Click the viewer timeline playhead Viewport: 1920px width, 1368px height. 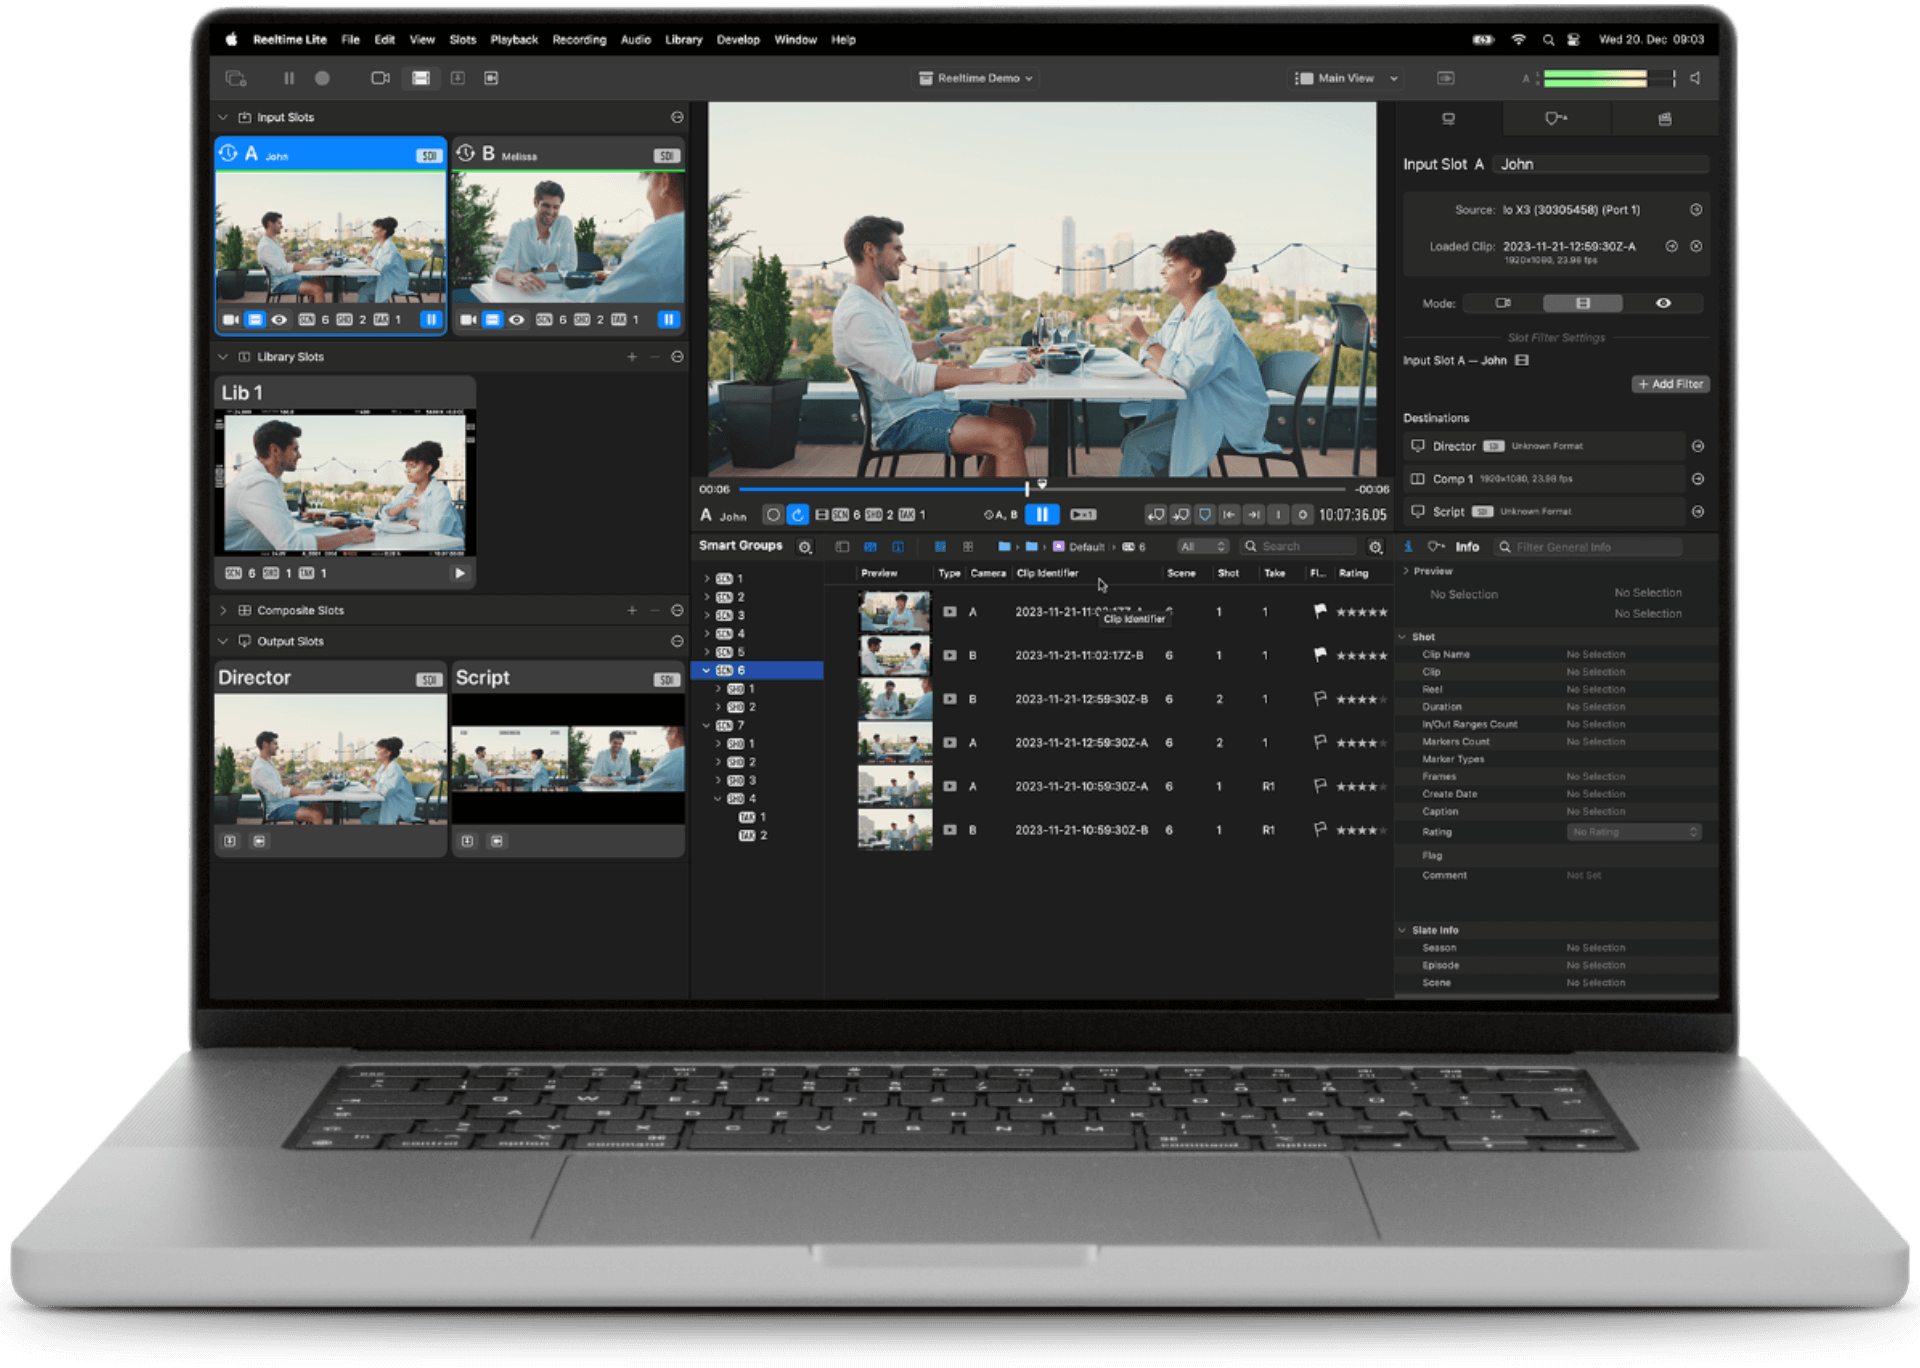[x=1027, y=489]
